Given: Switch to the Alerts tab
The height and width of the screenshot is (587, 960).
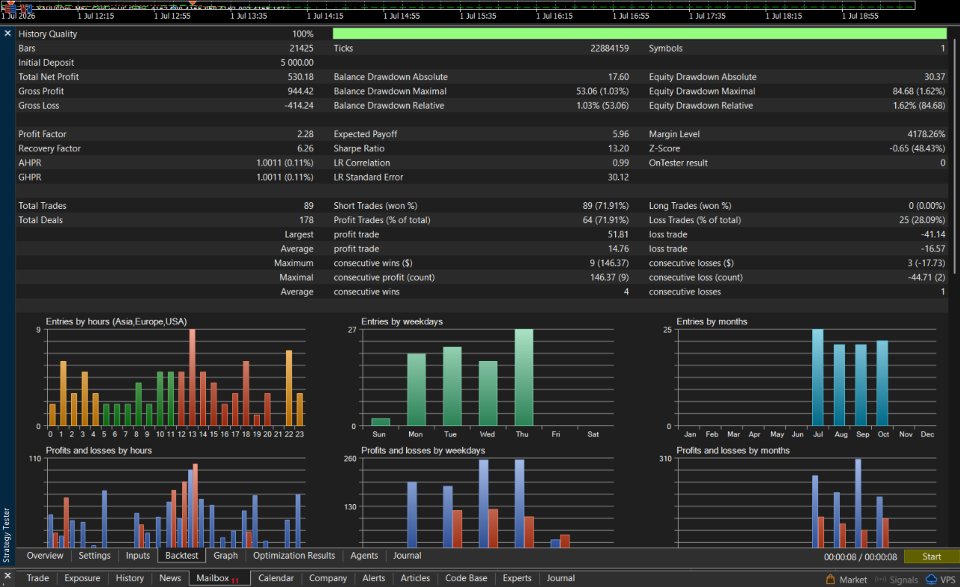Looking at the screenshot, I should 373,578.
